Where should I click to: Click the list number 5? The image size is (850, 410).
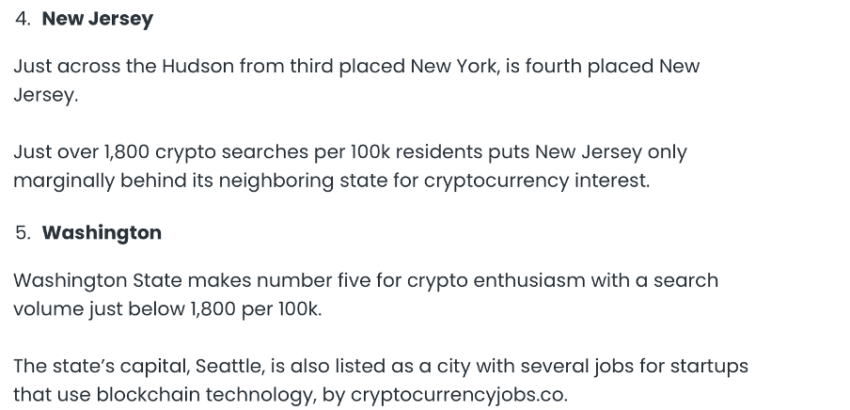(23, 233)
